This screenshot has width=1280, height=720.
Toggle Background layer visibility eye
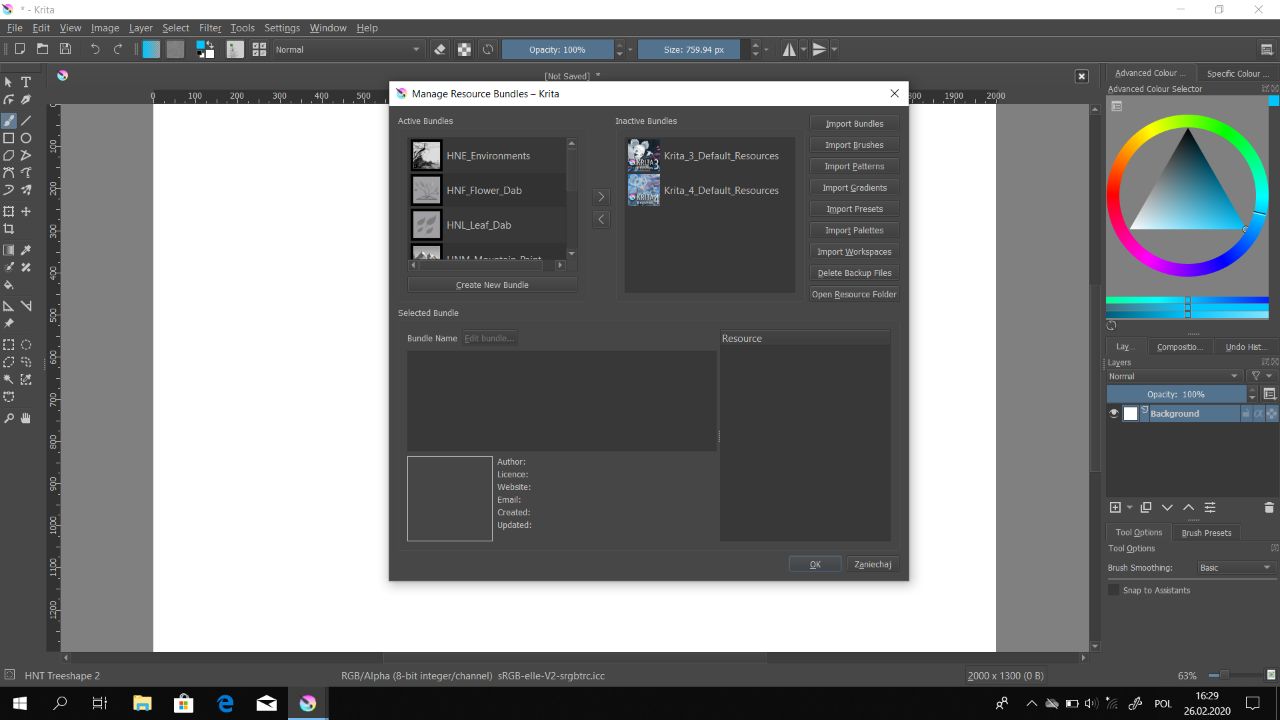tap(1114, 413)
